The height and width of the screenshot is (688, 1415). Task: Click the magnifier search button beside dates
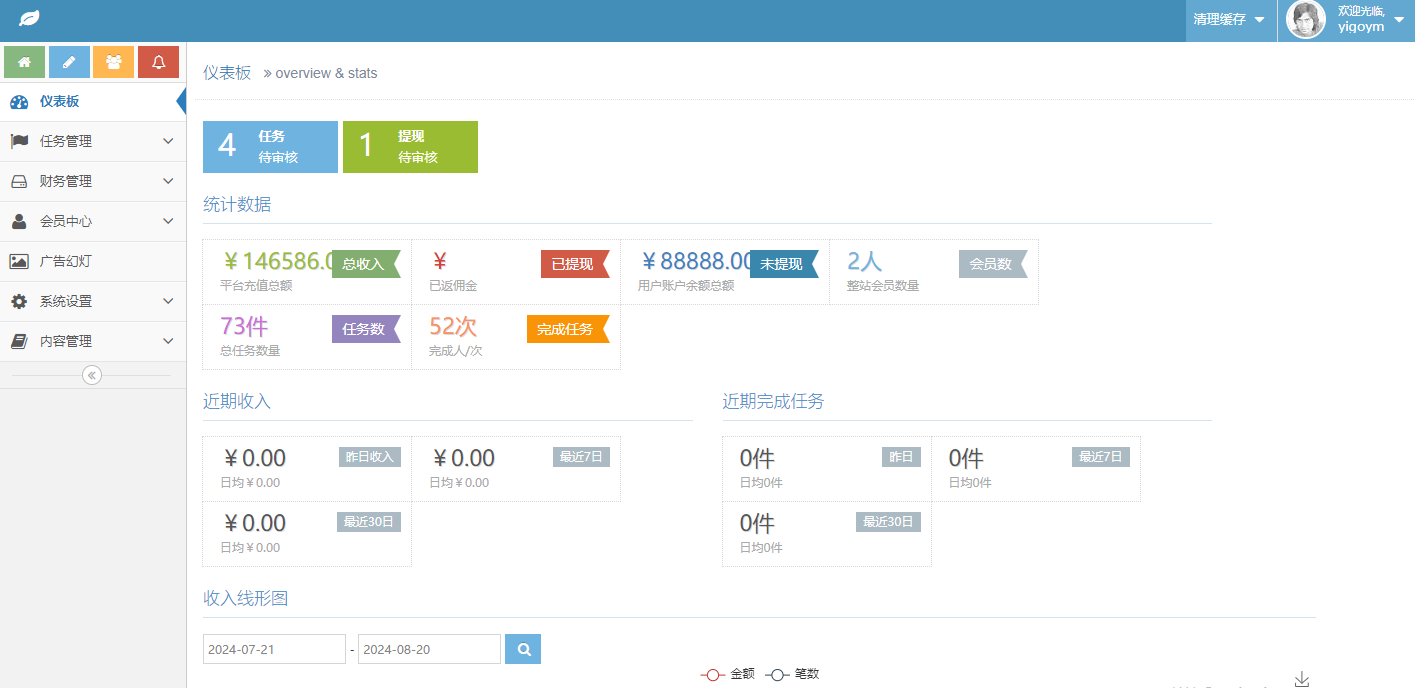pos(523,649)
